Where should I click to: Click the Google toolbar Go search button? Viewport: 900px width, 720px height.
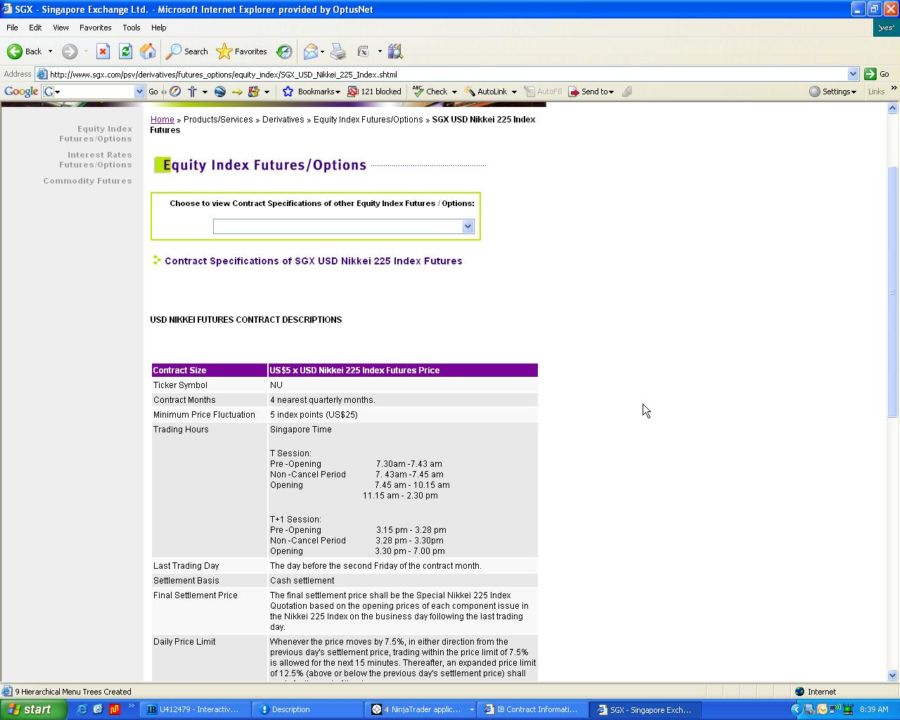click(x=153, y=91)
